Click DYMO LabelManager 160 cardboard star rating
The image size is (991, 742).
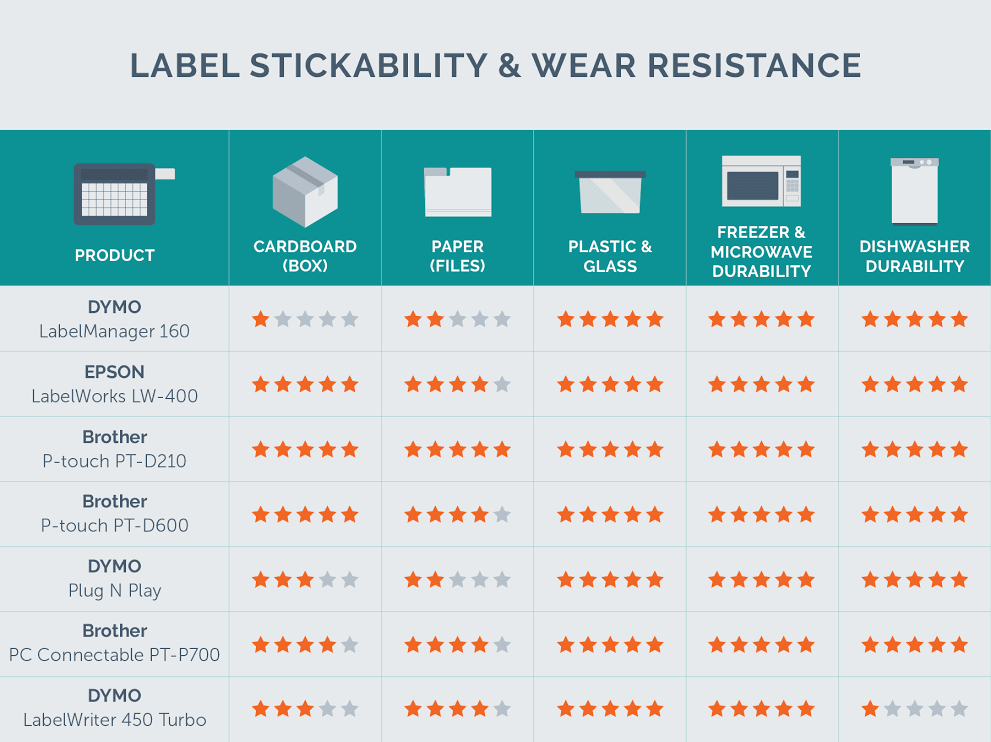tap(305, 320)
